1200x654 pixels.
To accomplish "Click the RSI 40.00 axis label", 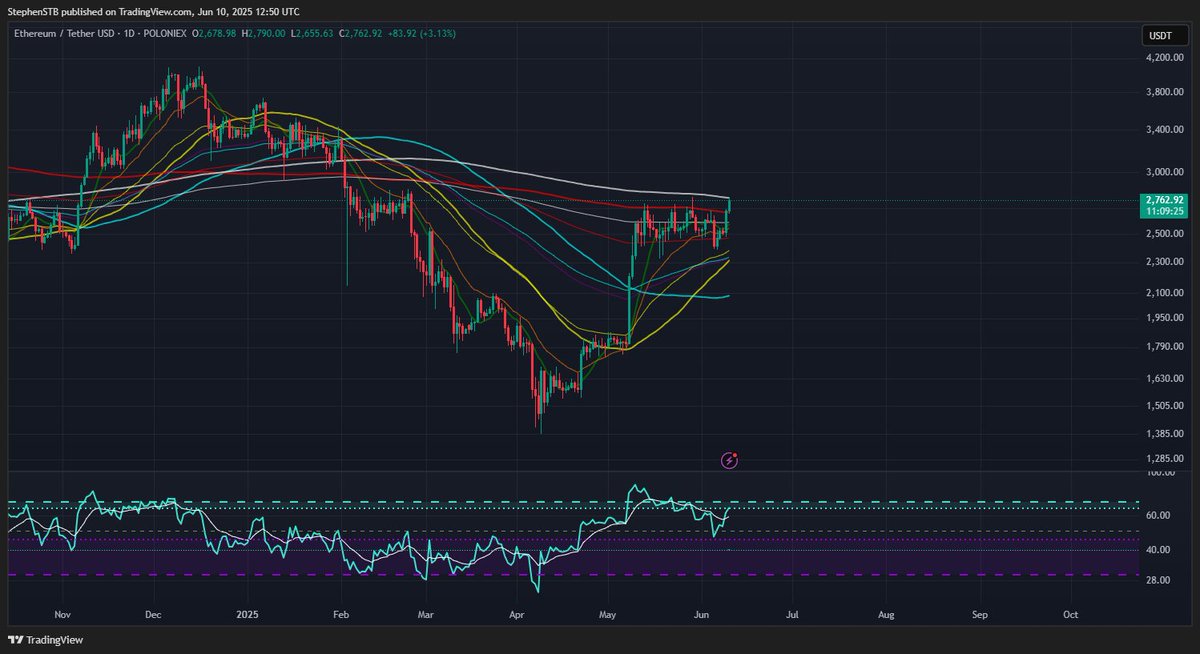I will pos(1159,550).
